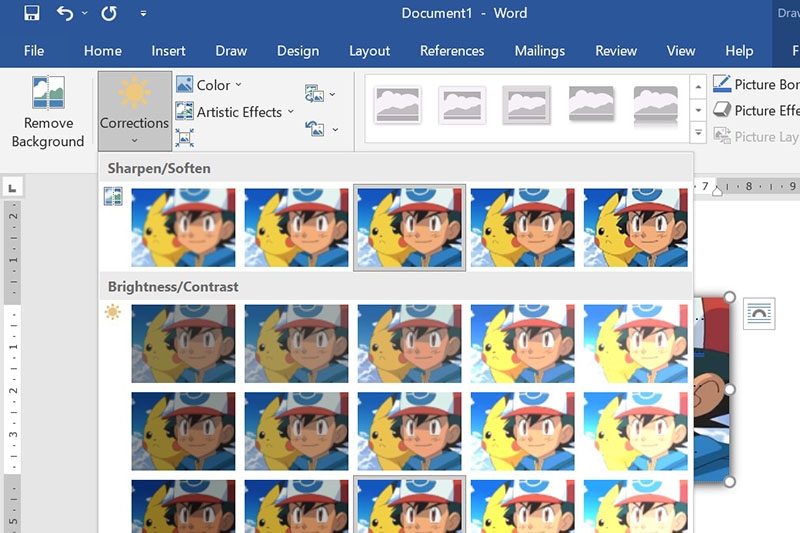Screen dimensions: 800x533
Task: Pick middle thumbnail in second Brightness/Contrast row
Action: [409, 431]
